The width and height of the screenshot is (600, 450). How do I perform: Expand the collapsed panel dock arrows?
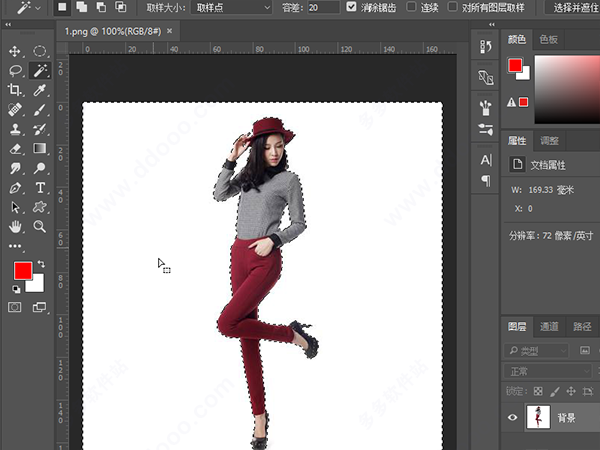(492, 24)
